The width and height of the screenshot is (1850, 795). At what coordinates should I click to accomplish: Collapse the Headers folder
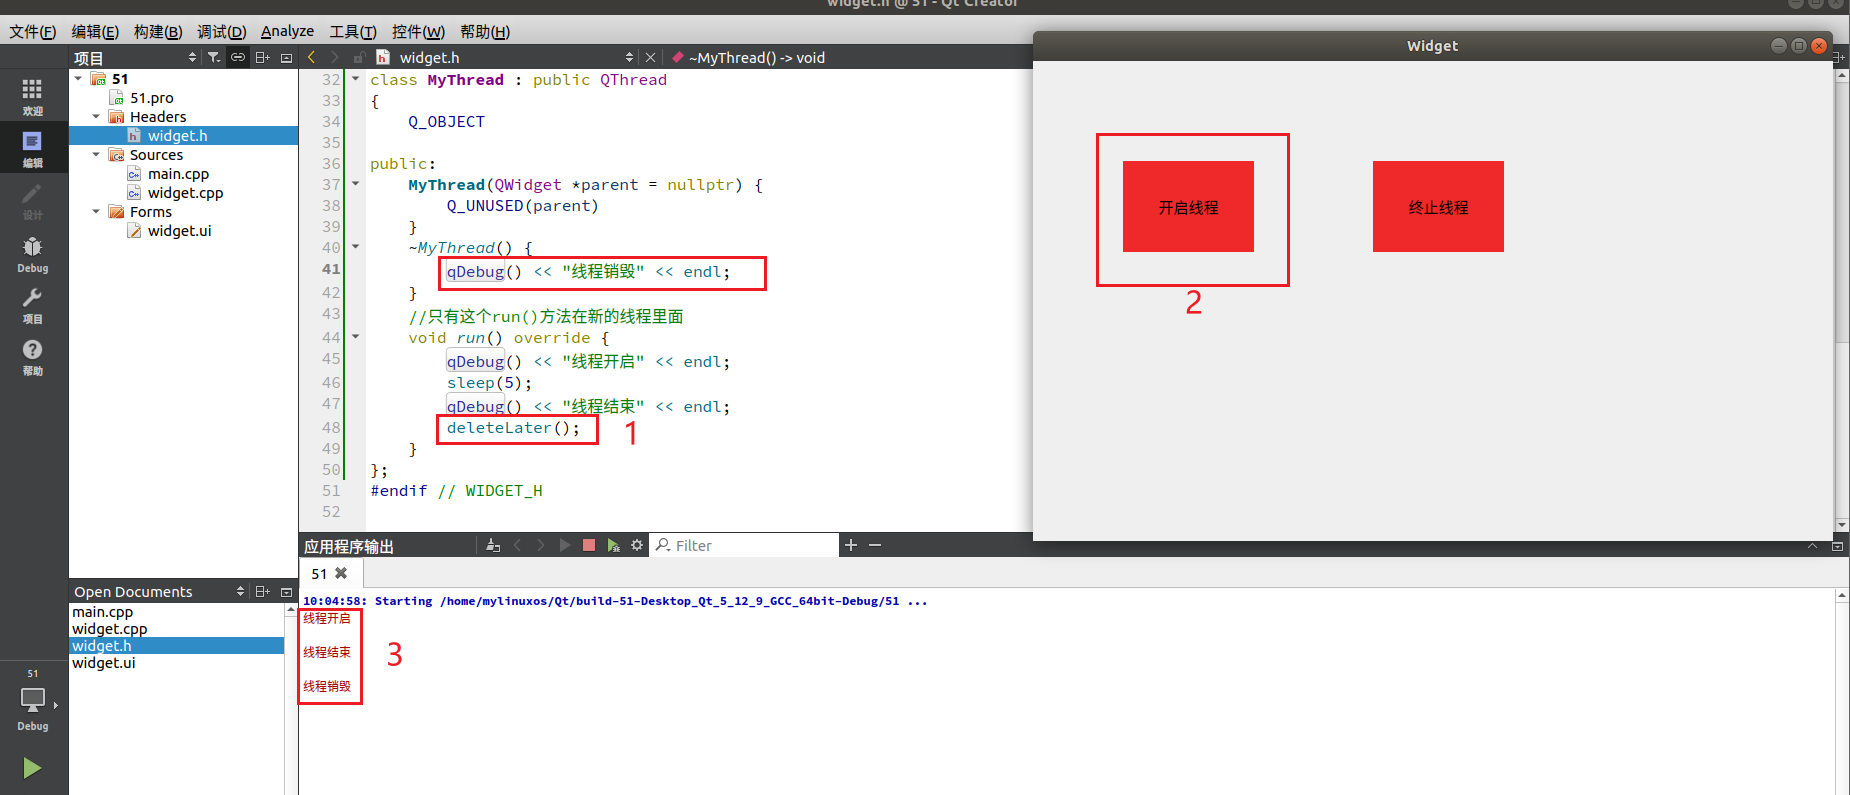[x=96, y=117]
